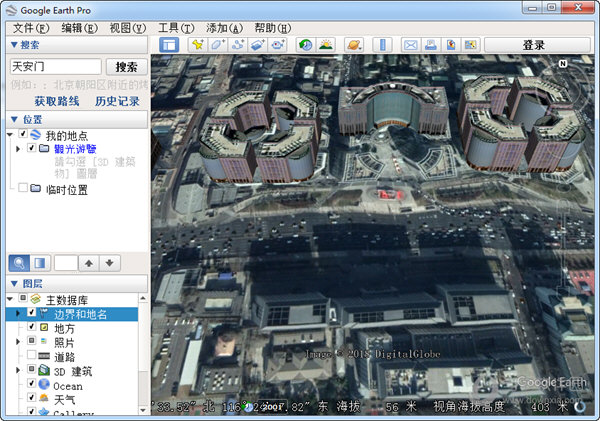The width and height of the screenshot is (600, 421).
Task: Open the 编辑(E) menu
Action: [x=80, y=28]
